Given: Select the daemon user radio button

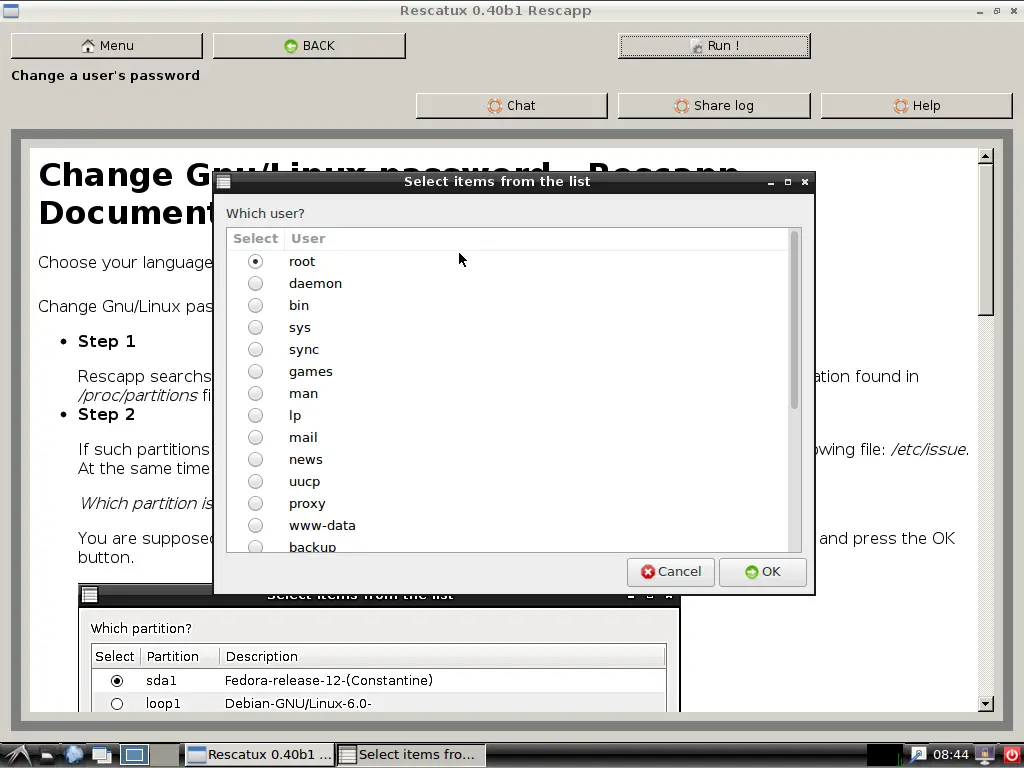Looking at the screenshot, I should coord(255,283).
